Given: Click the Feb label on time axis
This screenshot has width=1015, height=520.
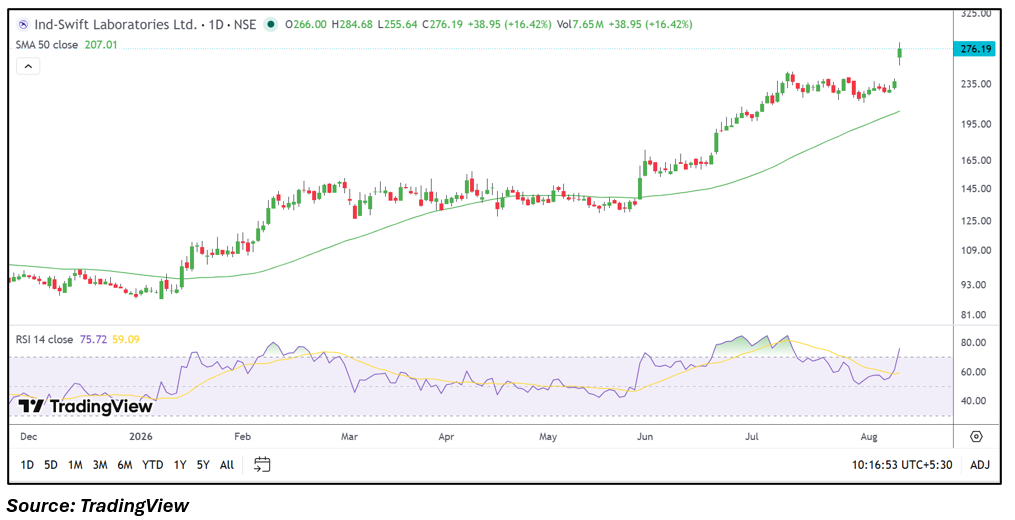Looking at the screenshot, I should pyautogui.click(x=242, y=436).
